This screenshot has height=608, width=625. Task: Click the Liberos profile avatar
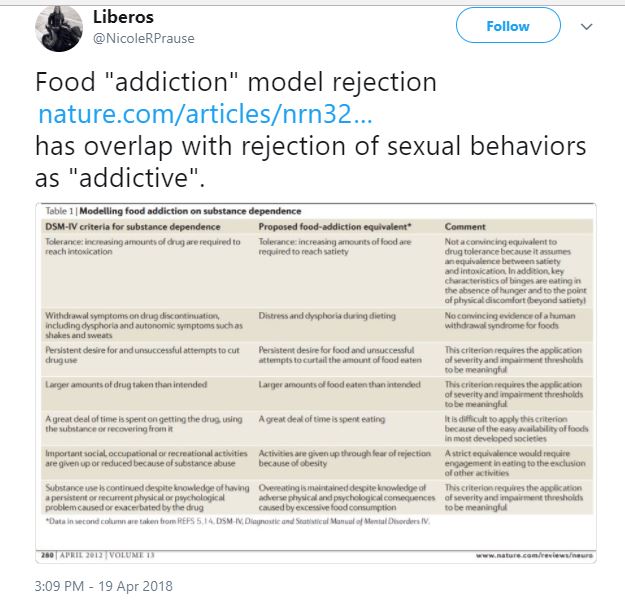pyautogui.click(x=58, y=29)
